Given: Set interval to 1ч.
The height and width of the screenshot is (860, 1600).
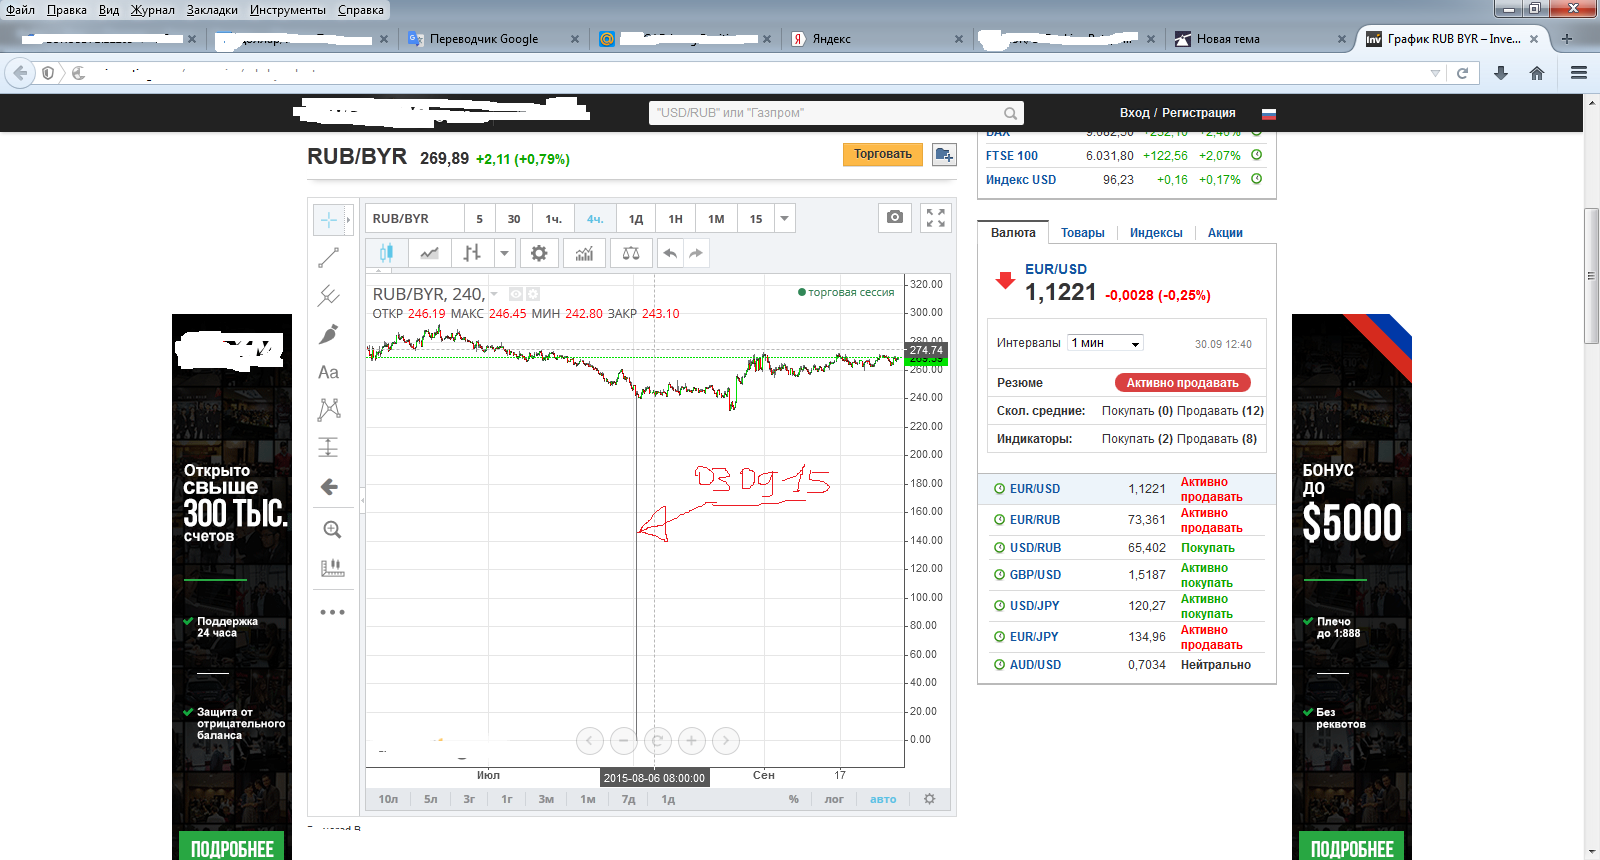Looking at the screenshot, I should coord(553,218).
